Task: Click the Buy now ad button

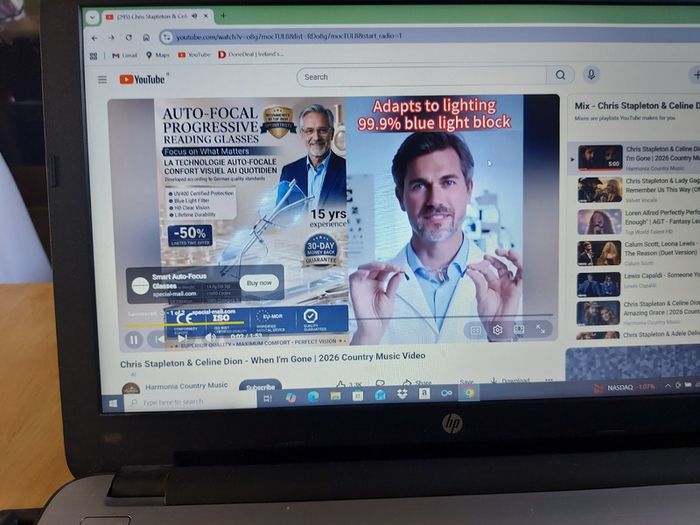Action: point(259,283)
